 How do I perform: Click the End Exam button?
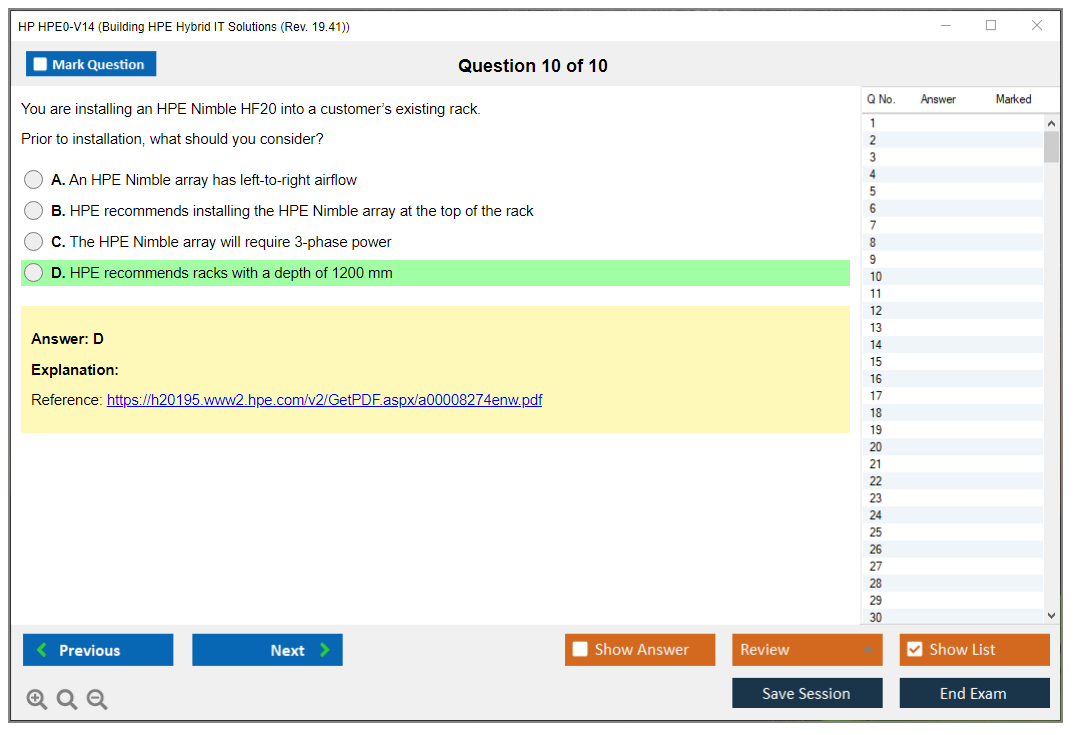pos(974,694)
